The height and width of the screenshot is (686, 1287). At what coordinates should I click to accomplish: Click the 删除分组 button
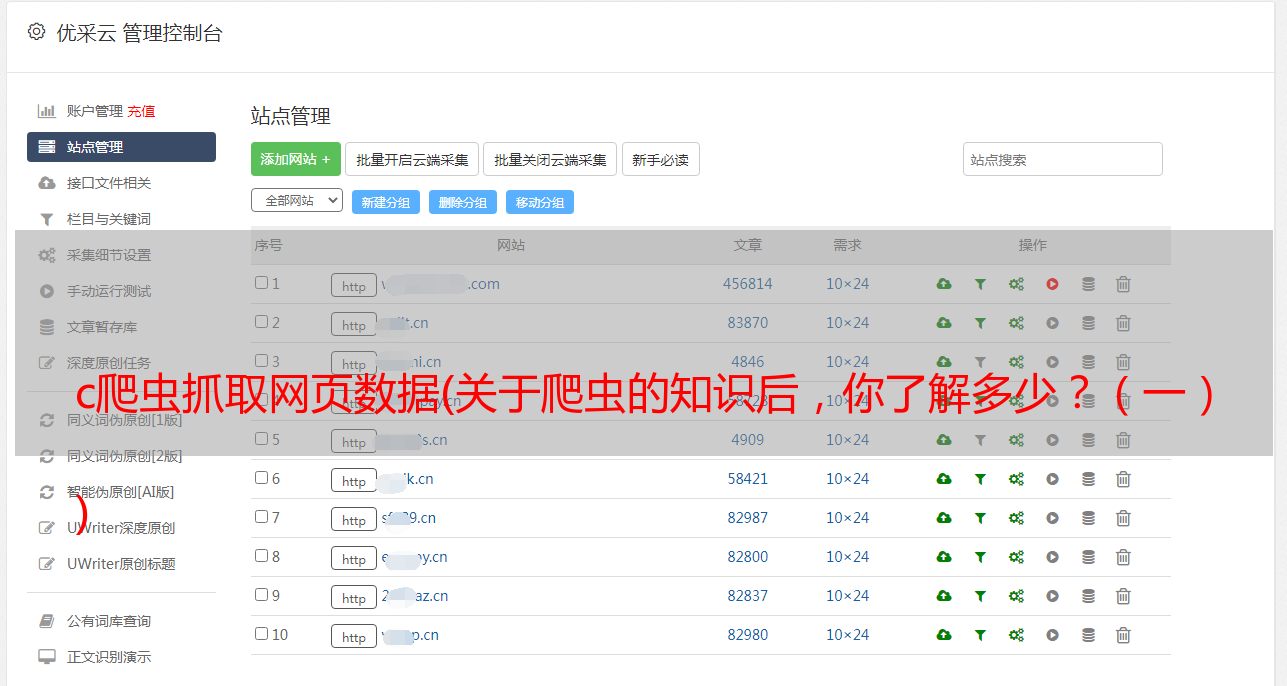[463, 202]
